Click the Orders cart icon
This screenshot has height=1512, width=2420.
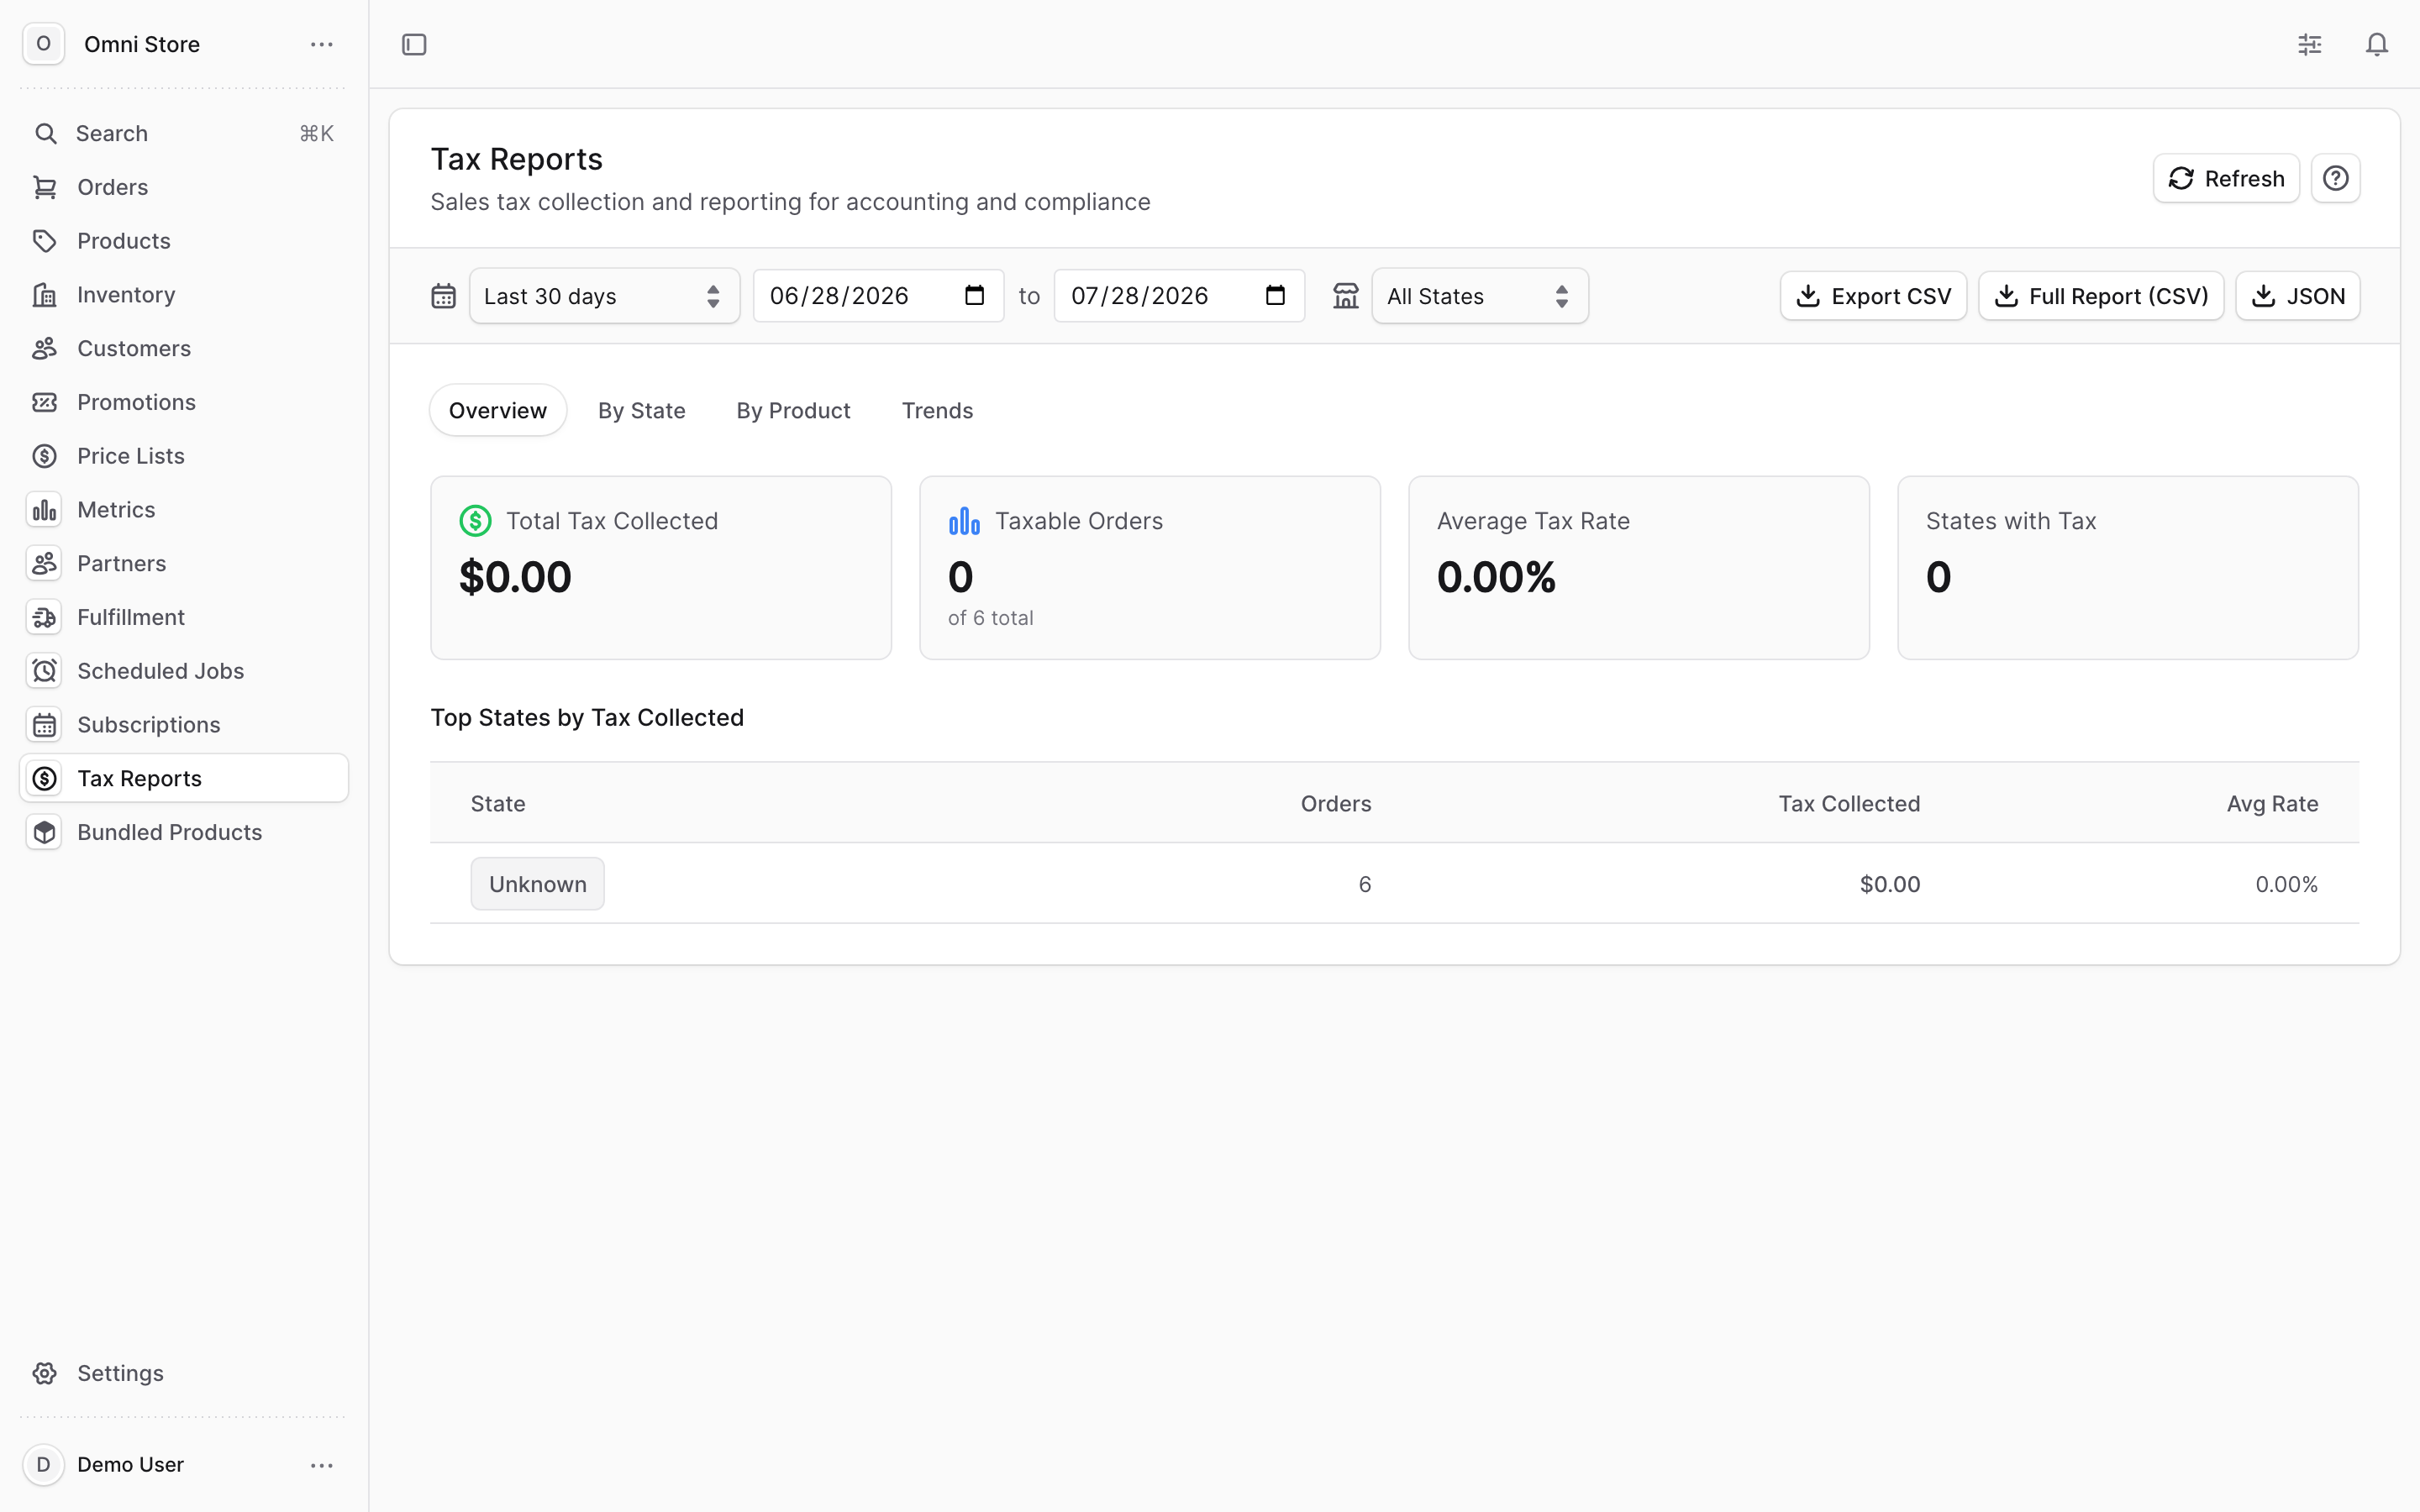(44, 187)
